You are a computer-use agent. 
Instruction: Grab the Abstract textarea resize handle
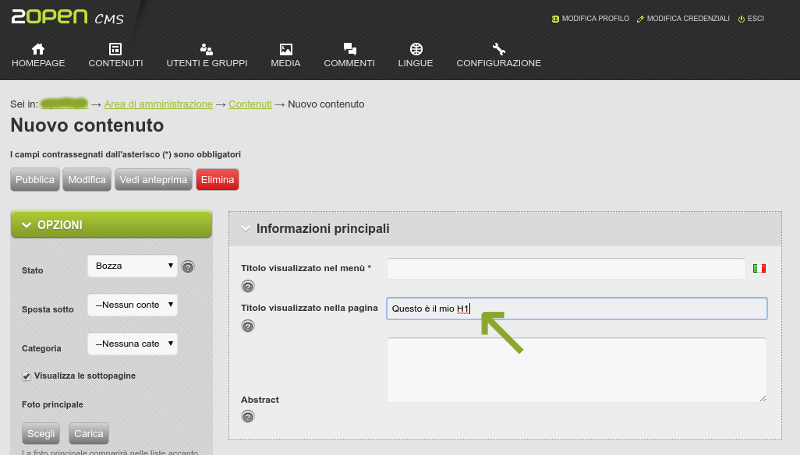click(763, 398)
